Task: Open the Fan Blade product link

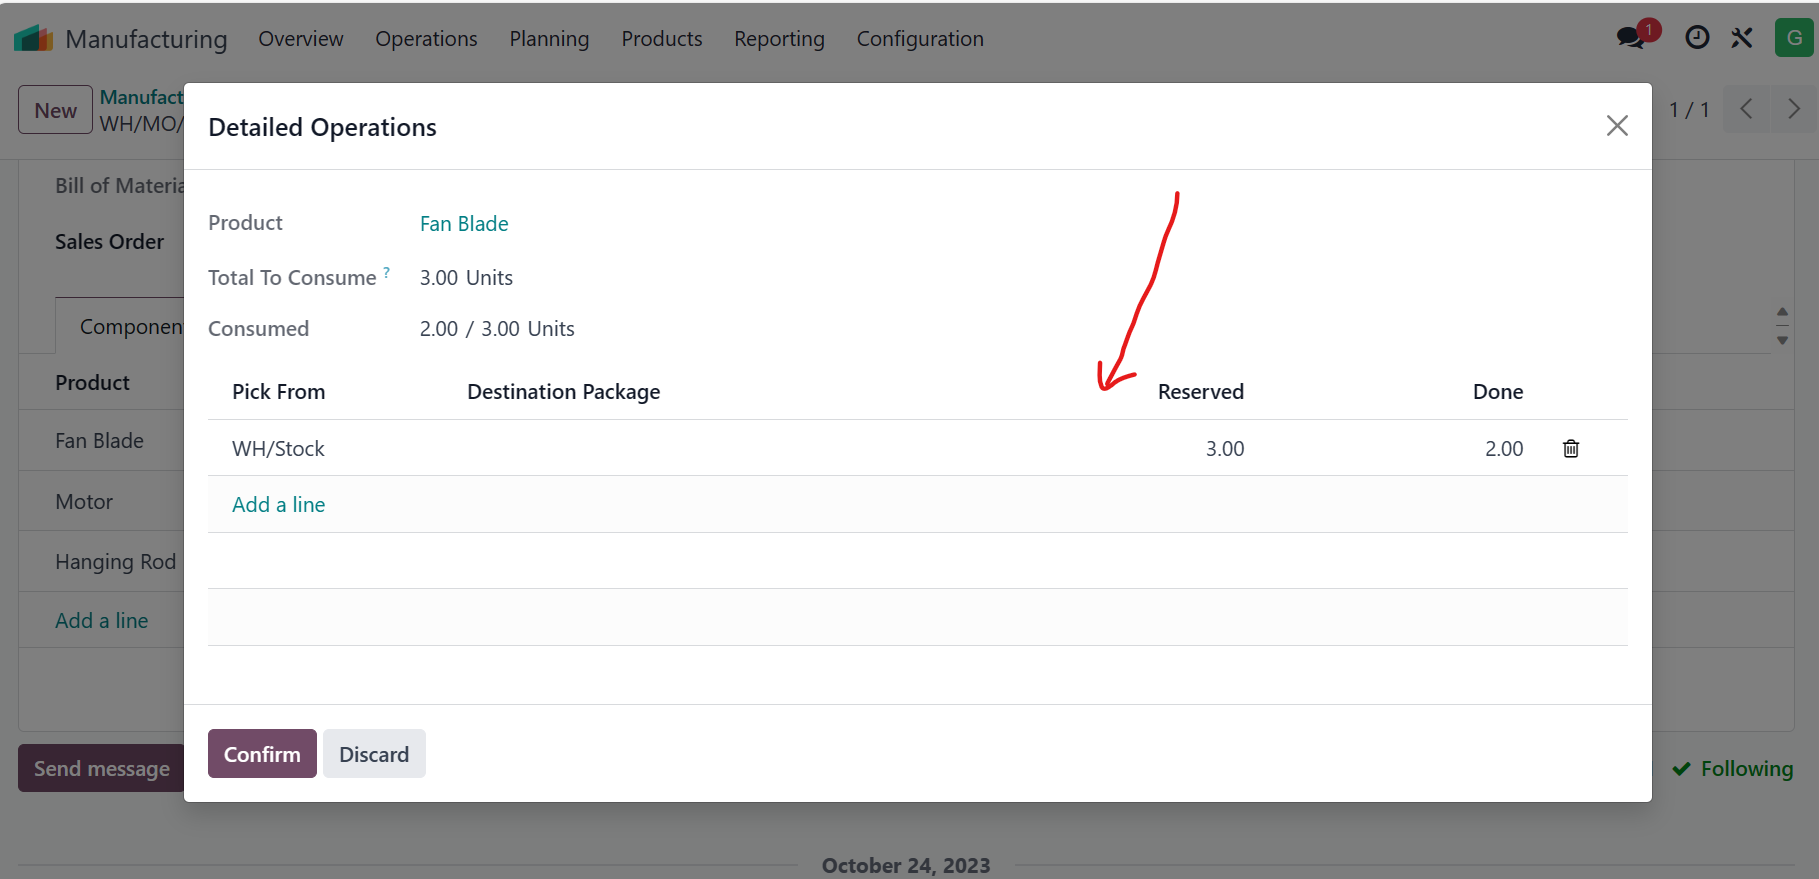Action: pyautogui.click(x=464, y=224)
